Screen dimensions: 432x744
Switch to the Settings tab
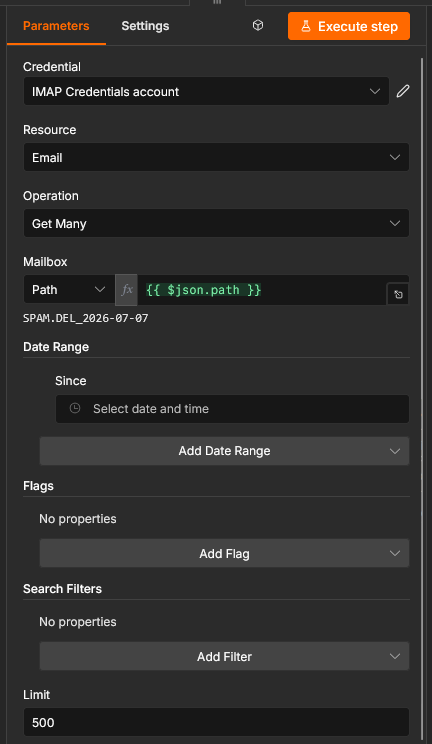click(145, 26)
